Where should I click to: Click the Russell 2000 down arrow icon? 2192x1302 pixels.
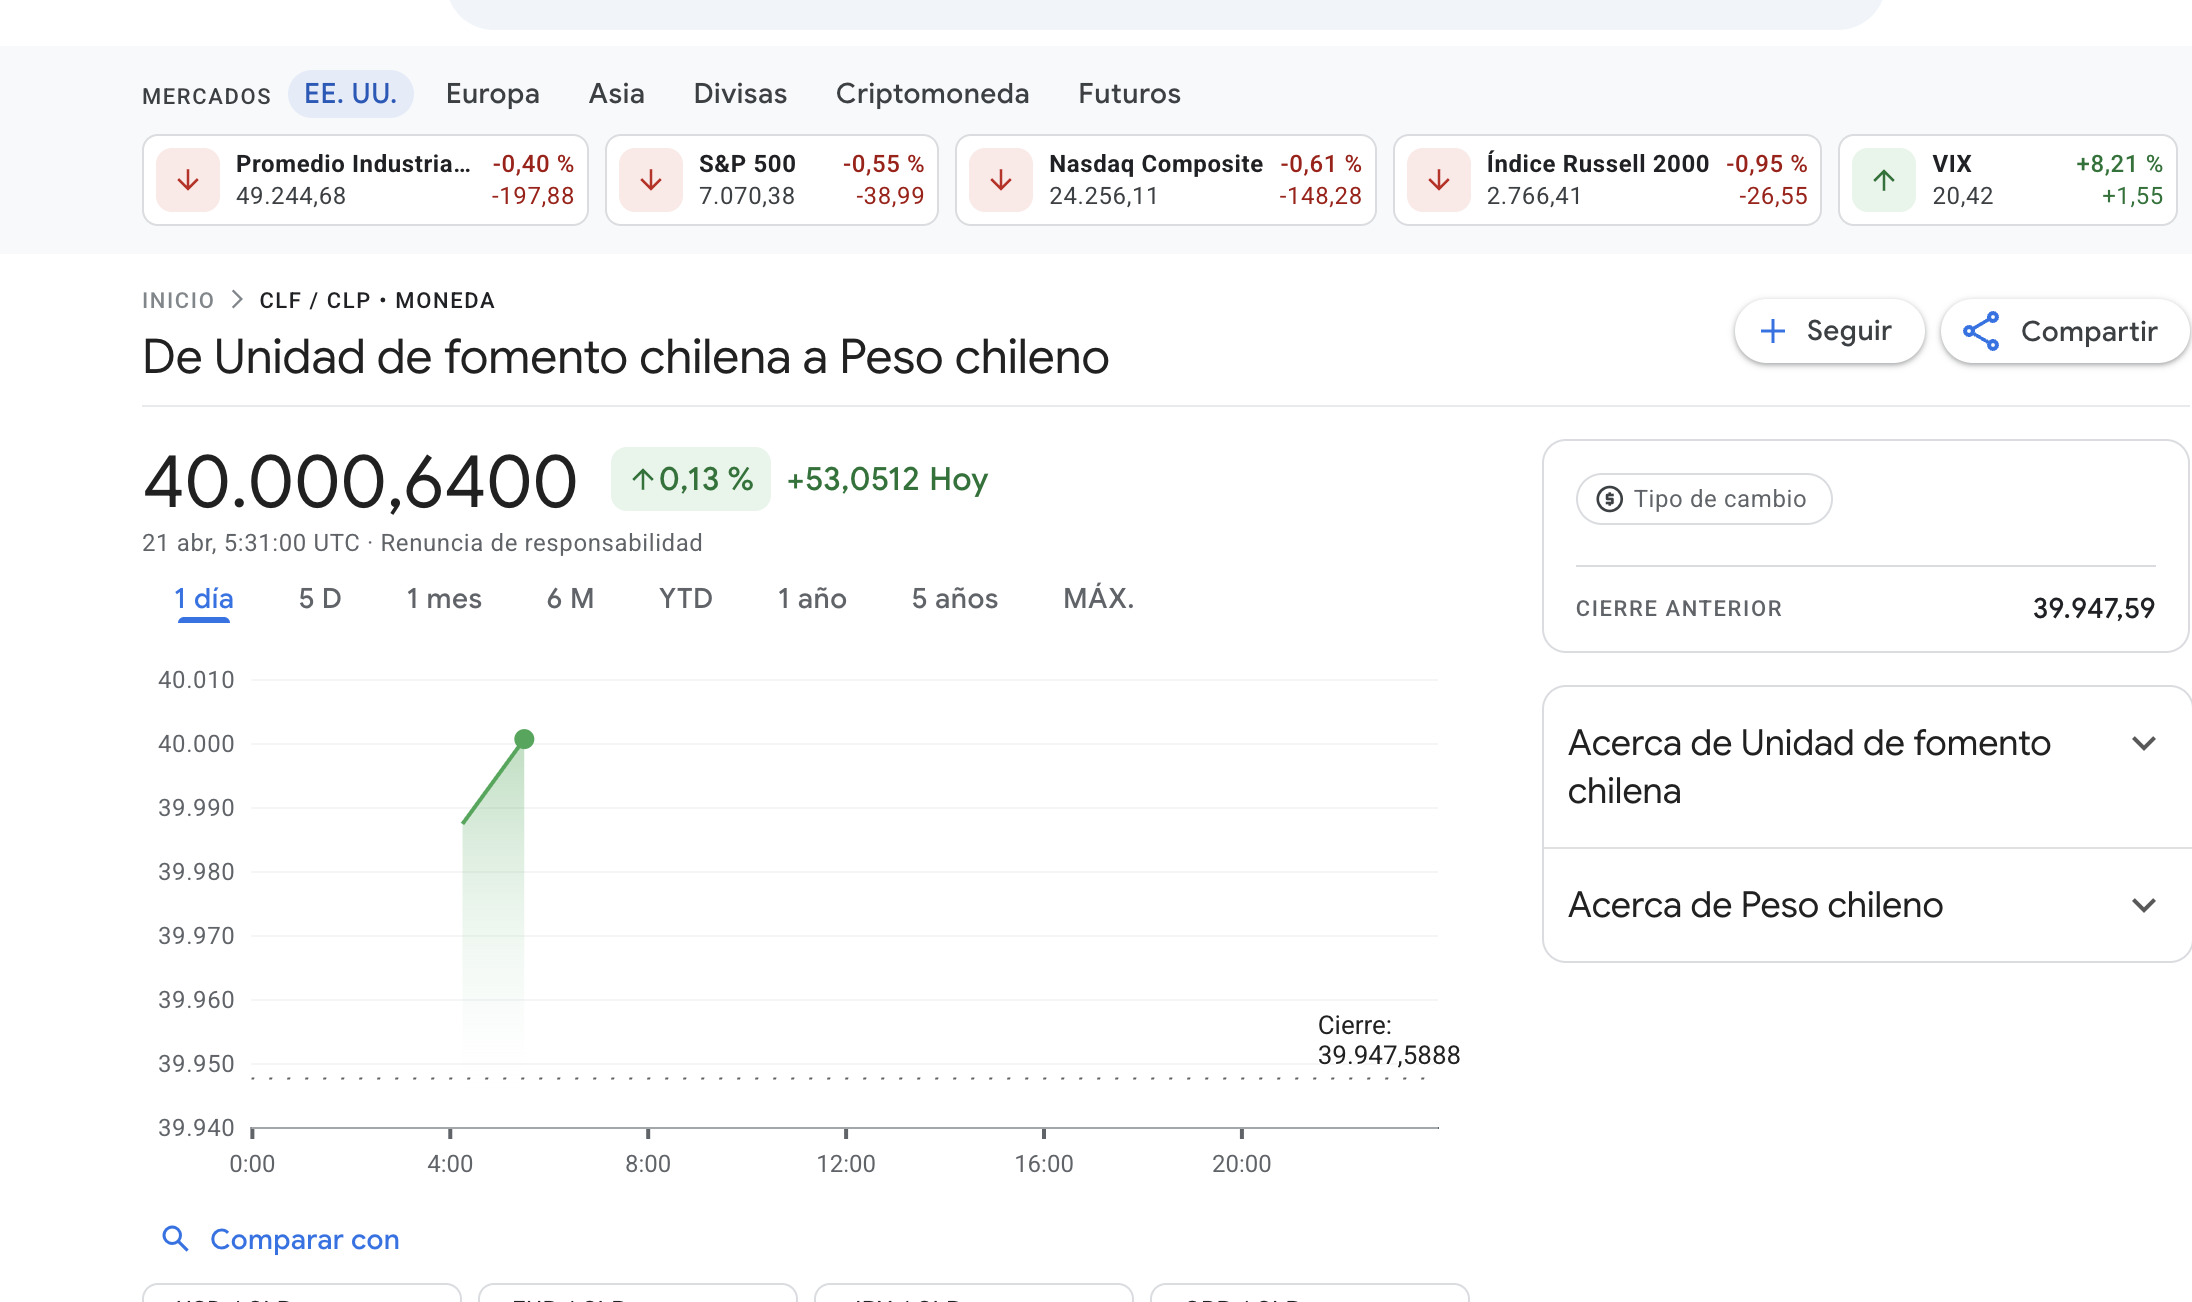tap(1439, 180)
